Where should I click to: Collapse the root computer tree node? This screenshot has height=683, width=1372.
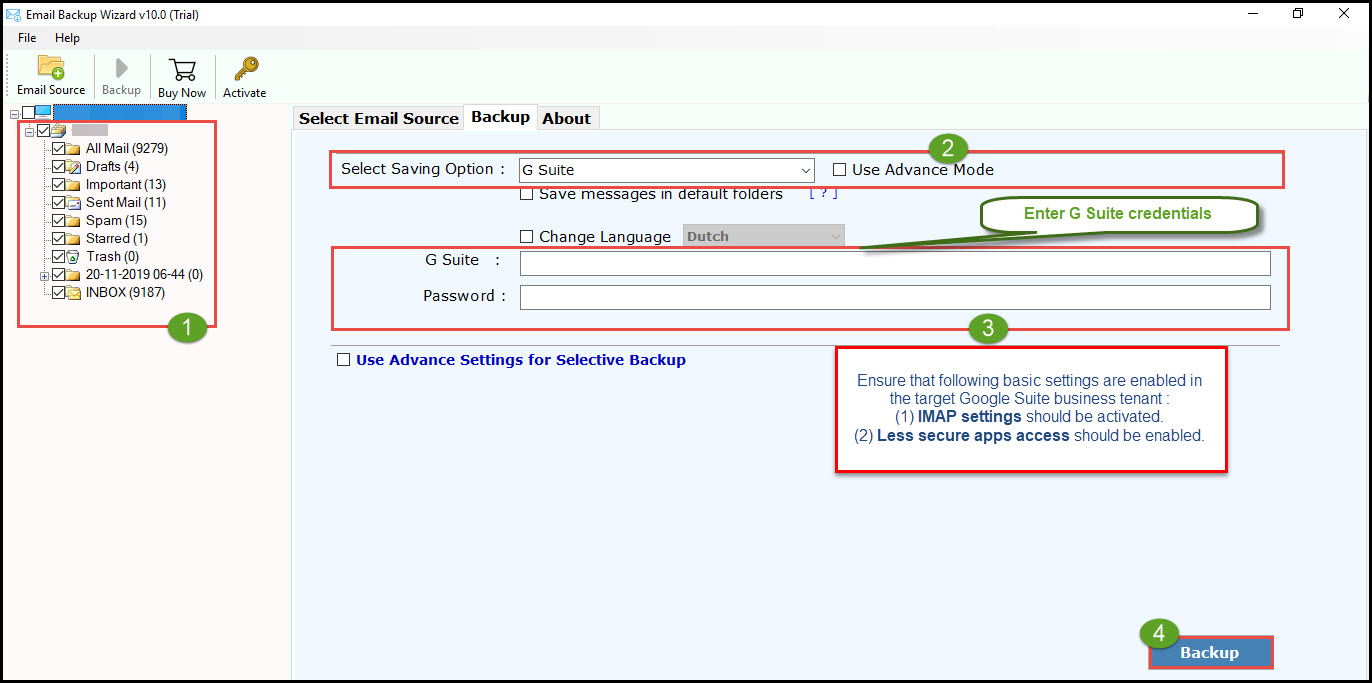[x=13, y=112]
